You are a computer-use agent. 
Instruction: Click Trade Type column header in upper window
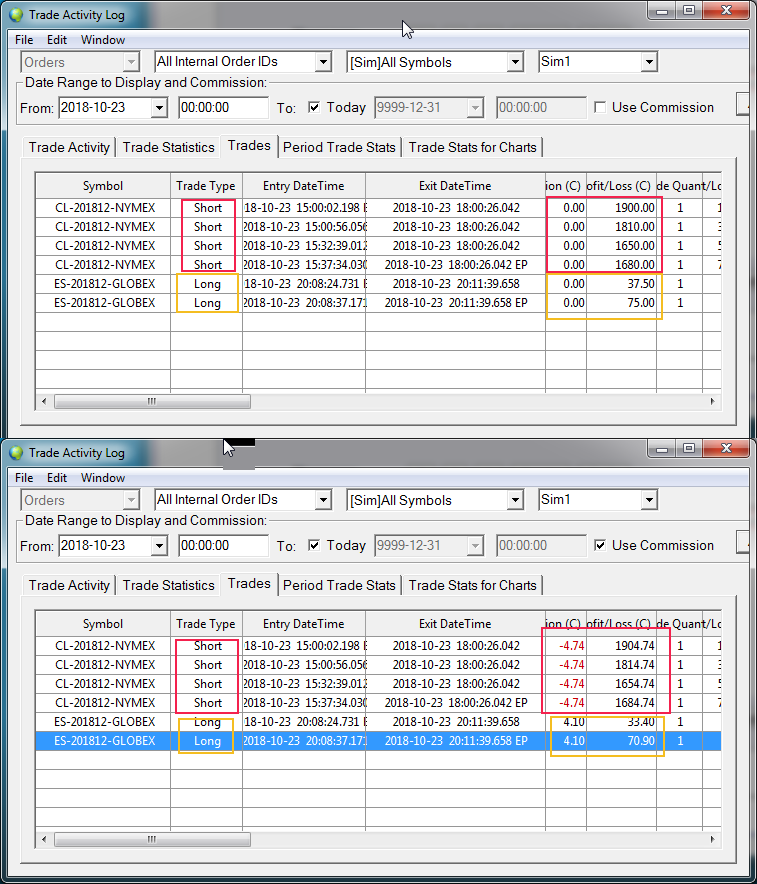pos(206,186)
